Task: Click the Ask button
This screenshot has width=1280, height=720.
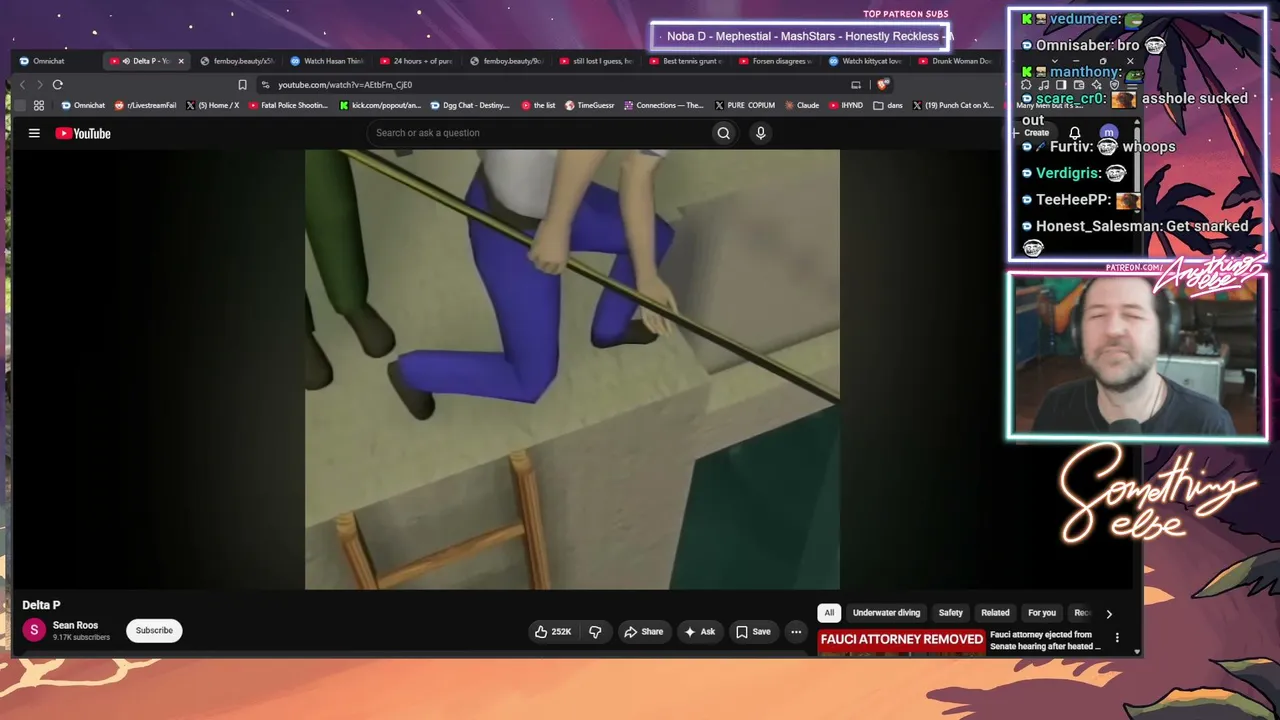Action: [699, 632]
